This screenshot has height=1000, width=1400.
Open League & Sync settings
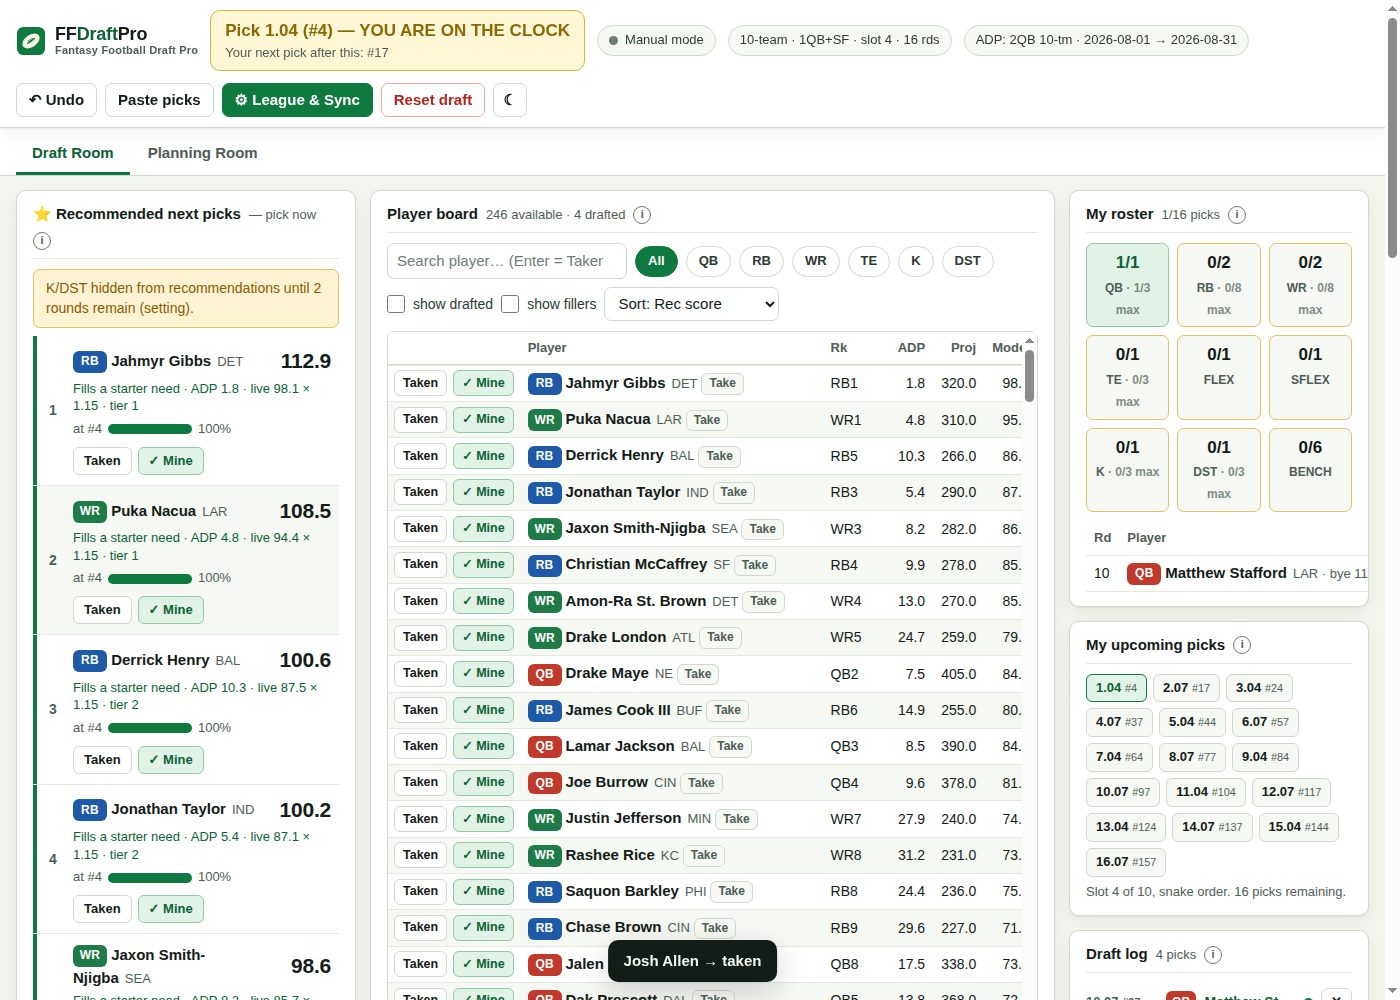tap(297, 100)
